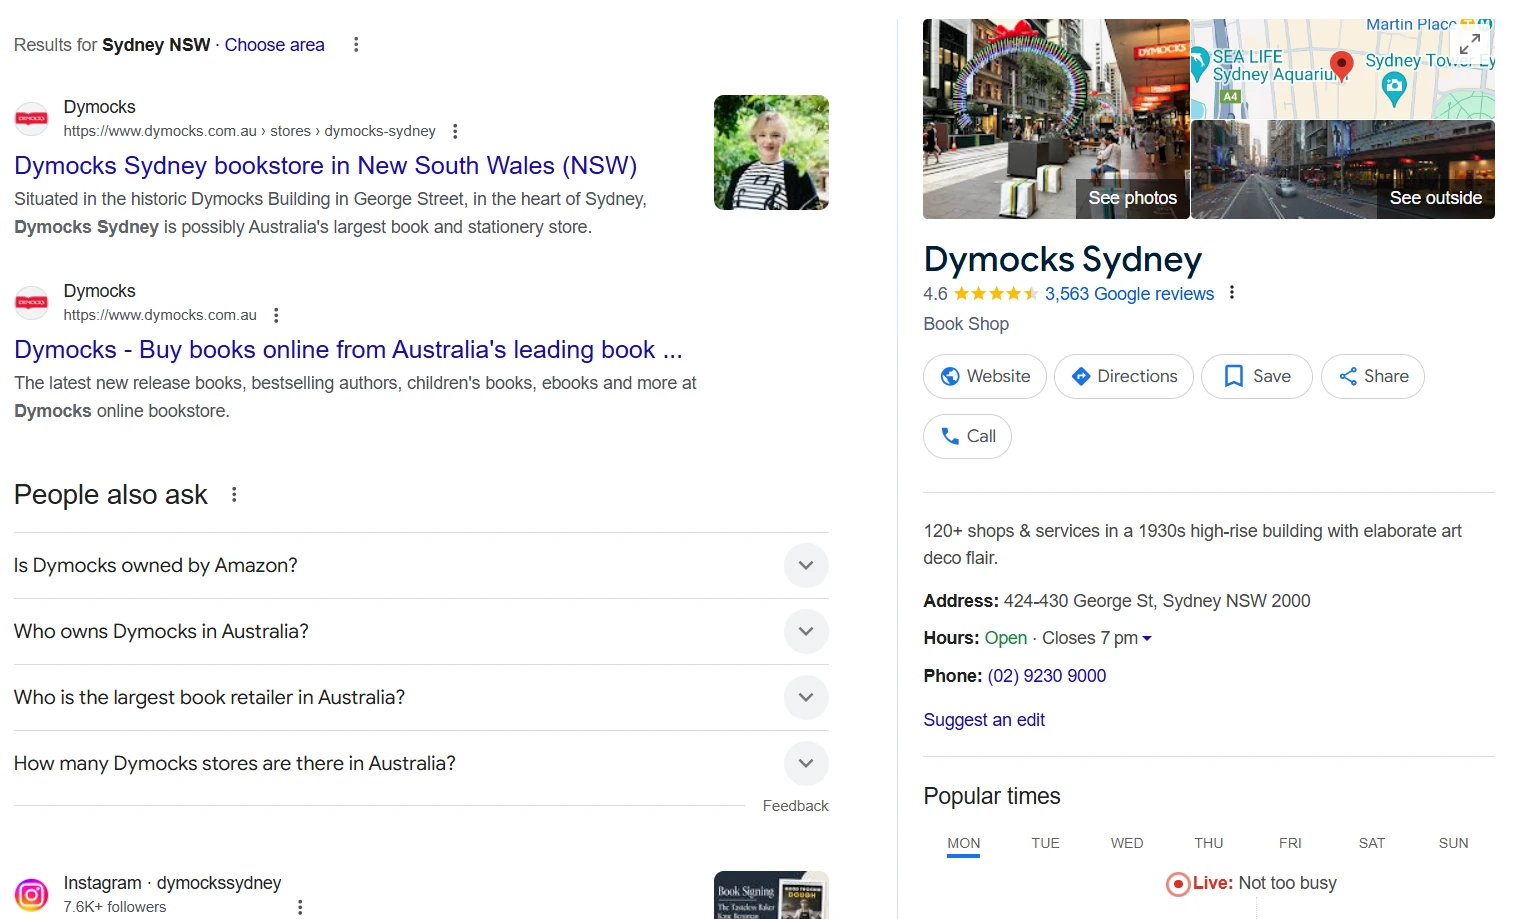Select the TUE tab in Popular times

tap(1045, 843)
